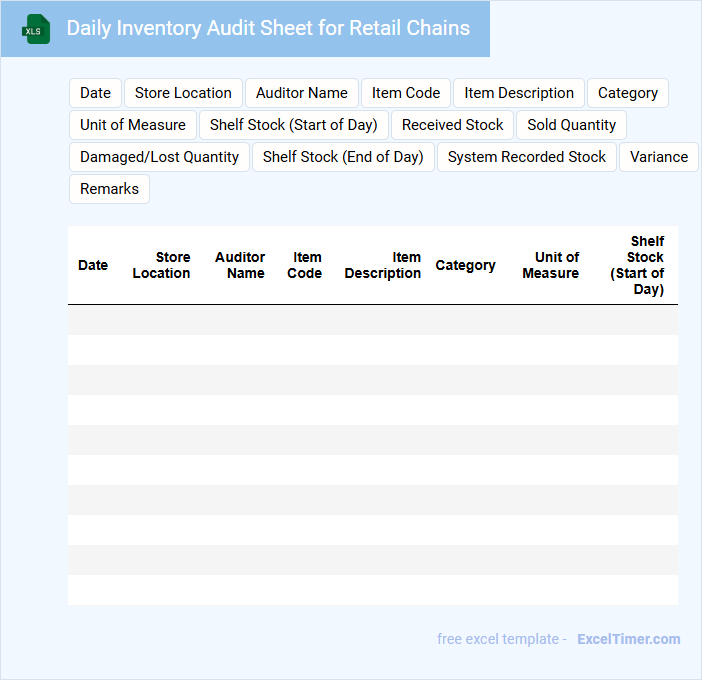Click the page title heading text
This screenshot has height=680, width=702.
(268, 28)
